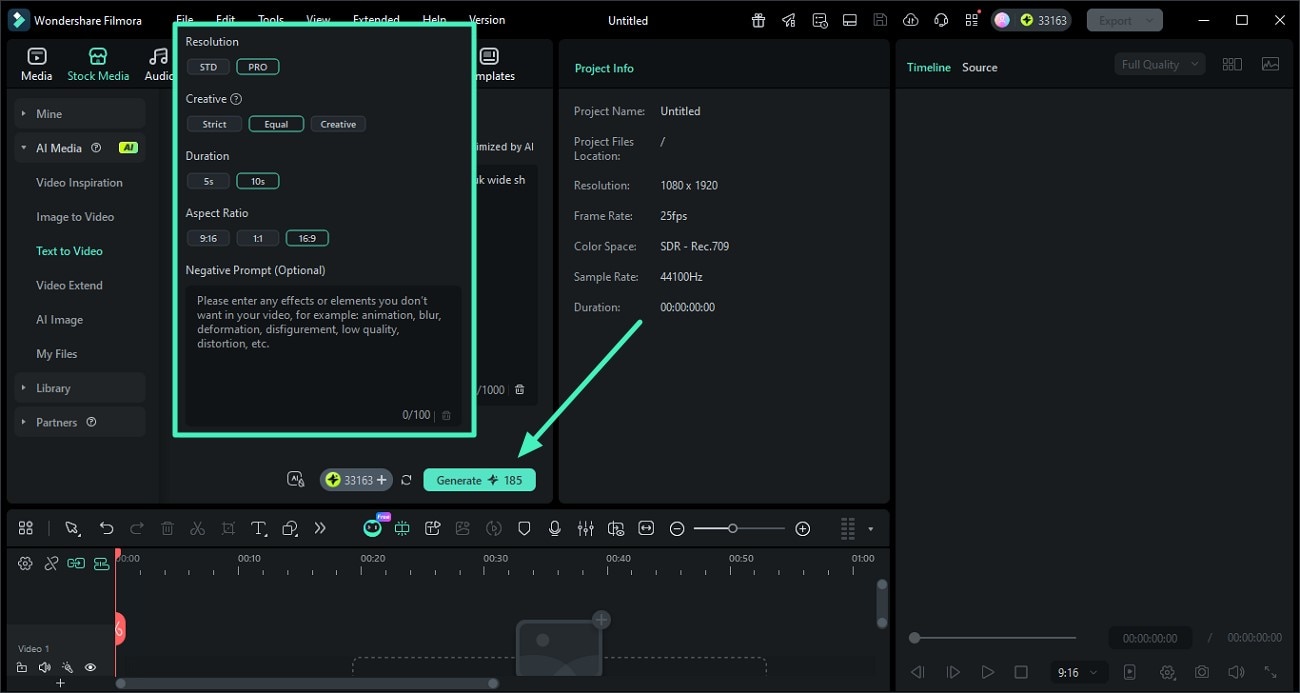Select the PRO resolution option

257,66
